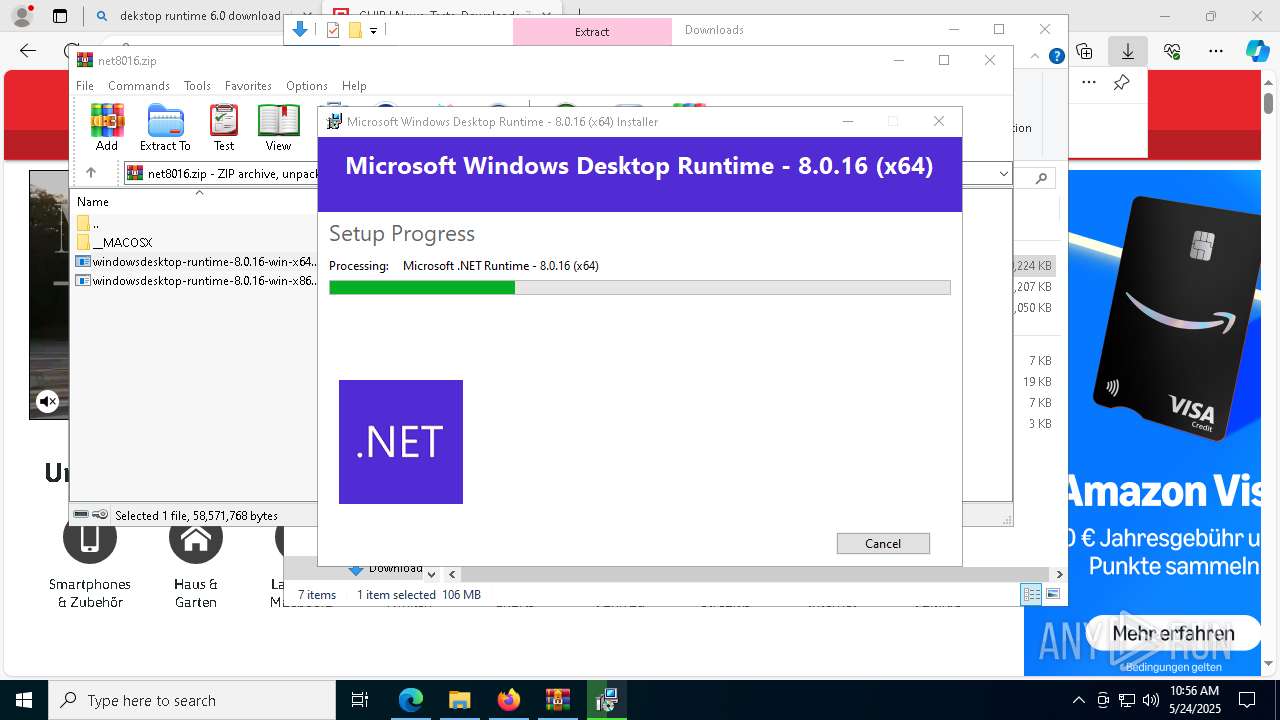Open Task View on the taskbar
The height and width of the screenshot is (720, 1280).
tap(360, 700)
